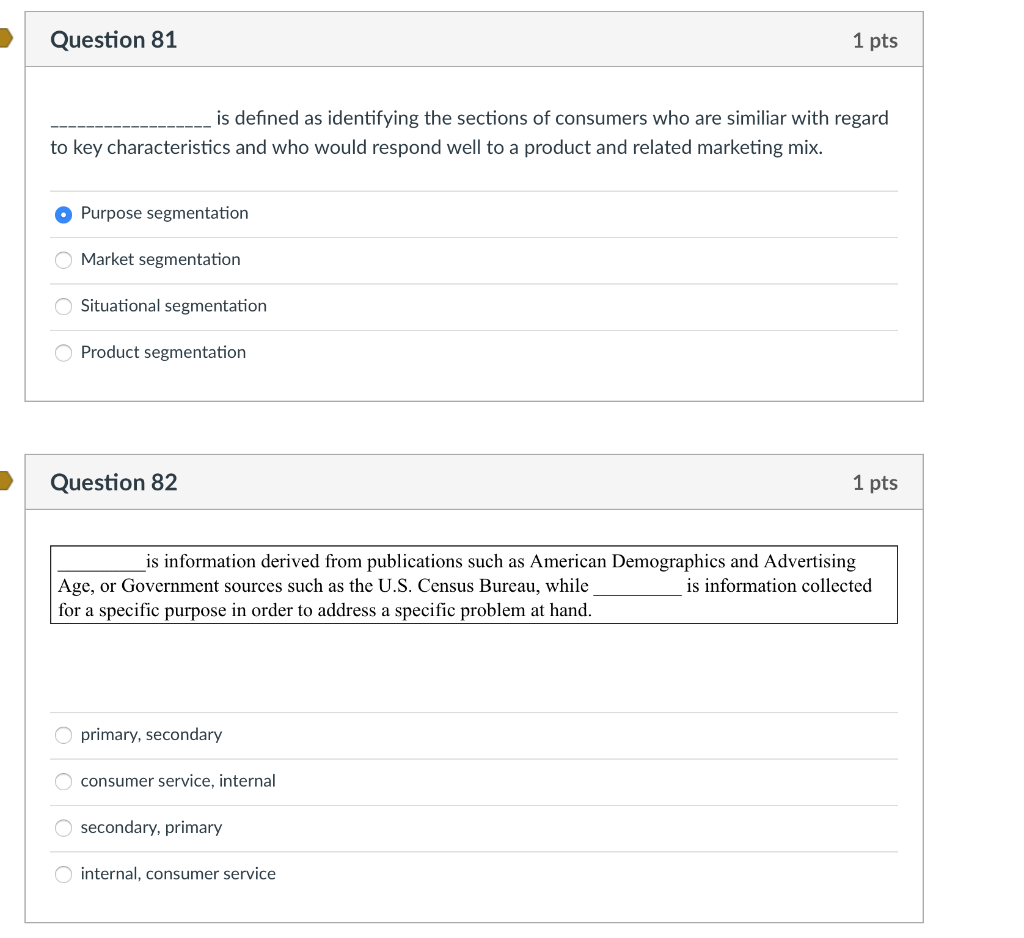Click the Question 81 header title
This screenshot has height=938, width=1024.
click(x=113, y=40)
